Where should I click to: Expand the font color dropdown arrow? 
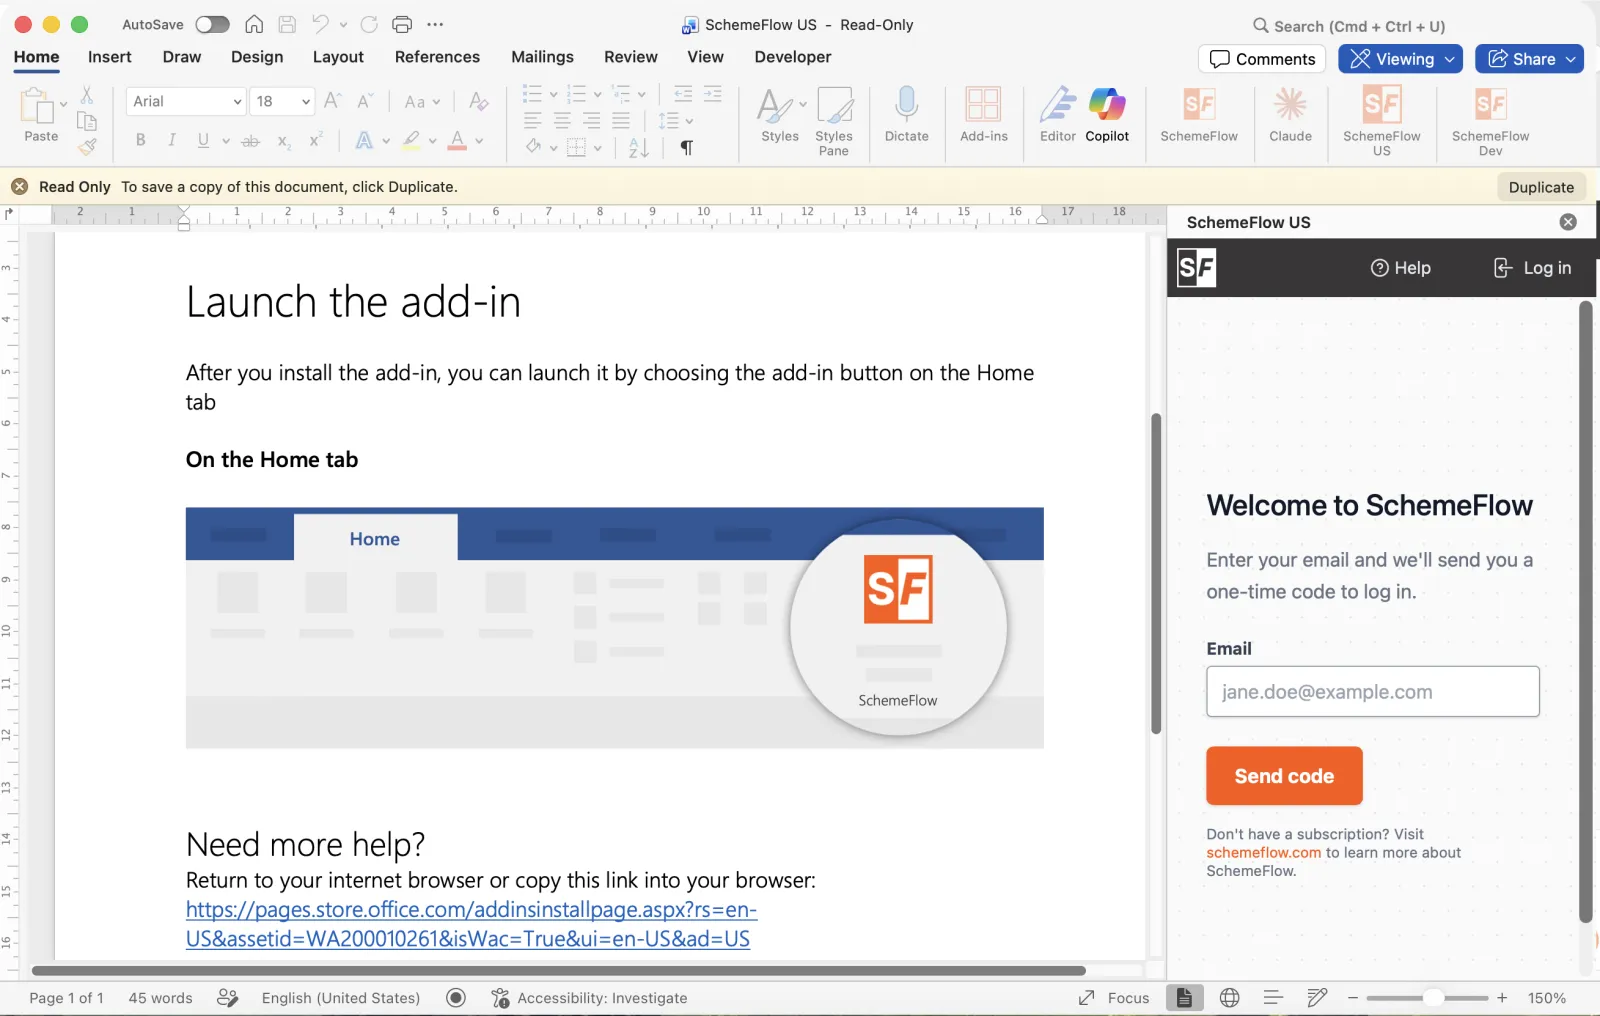479,141
